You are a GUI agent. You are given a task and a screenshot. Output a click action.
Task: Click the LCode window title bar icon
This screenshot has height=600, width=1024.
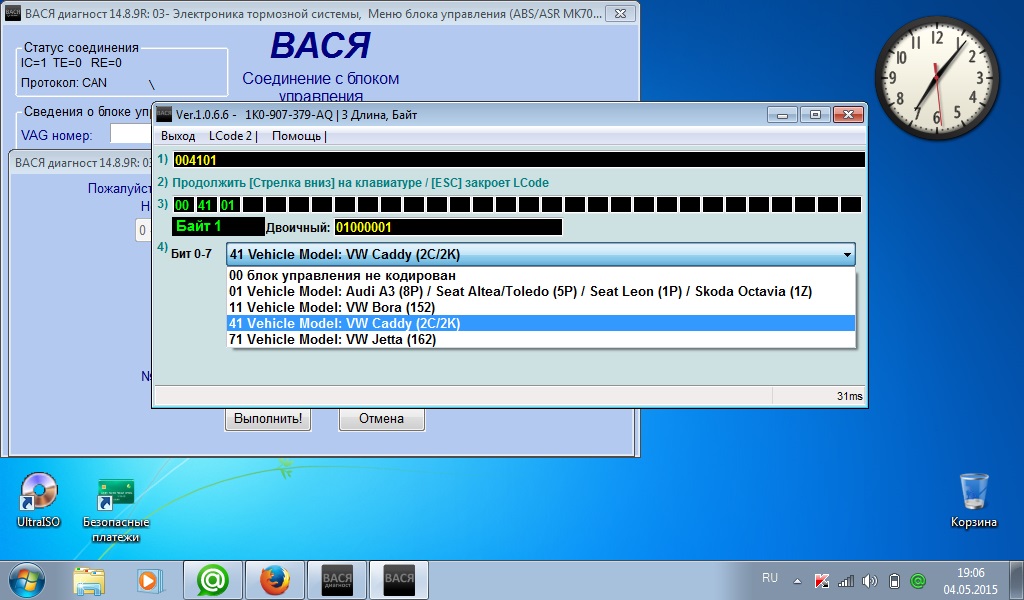pyautogui.click(x=164, y=114)
